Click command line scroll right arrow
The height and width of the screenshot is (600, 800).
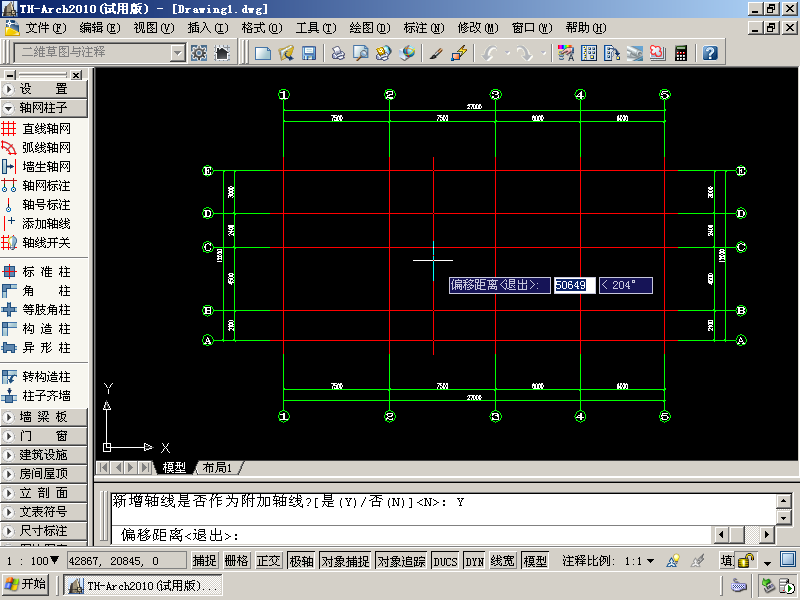[767, 535]
